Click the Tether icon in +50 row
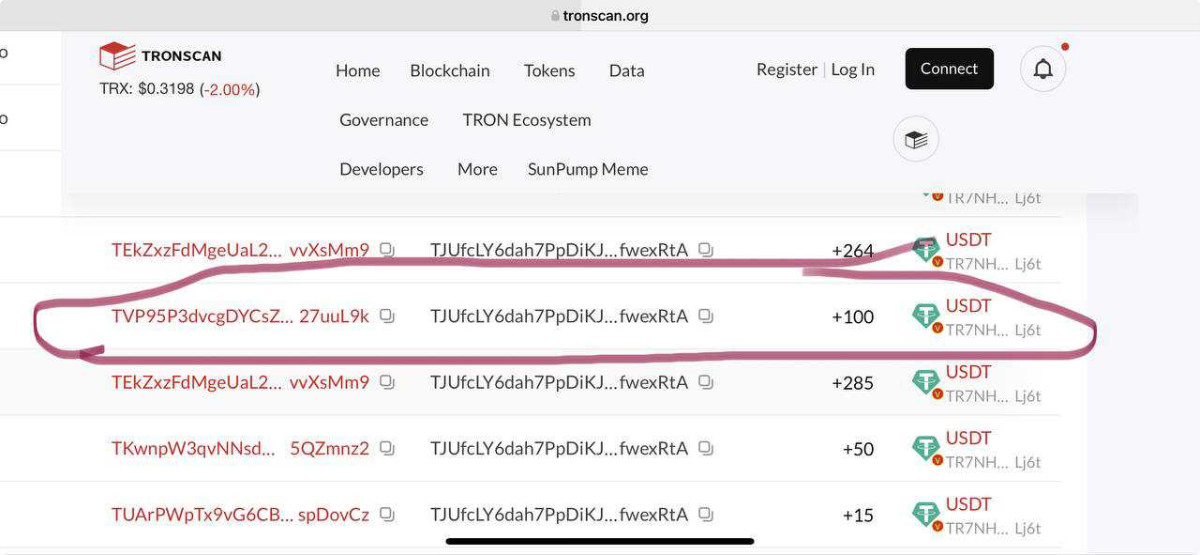This screenshot has height=555, width=1200. [926, 448]
